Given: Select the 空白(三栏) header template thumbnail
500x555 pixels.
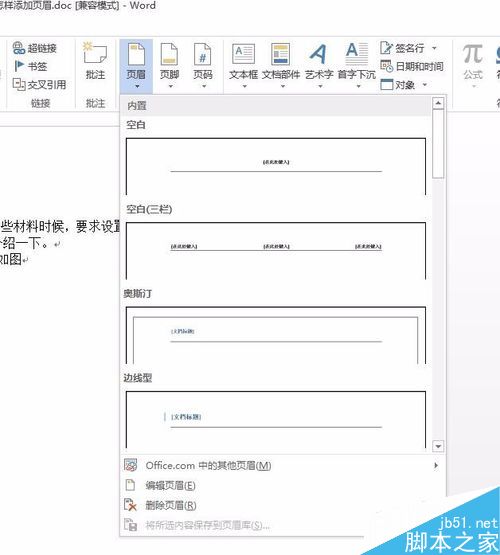Looking at the screenshot, I should [x=276, y=251].
